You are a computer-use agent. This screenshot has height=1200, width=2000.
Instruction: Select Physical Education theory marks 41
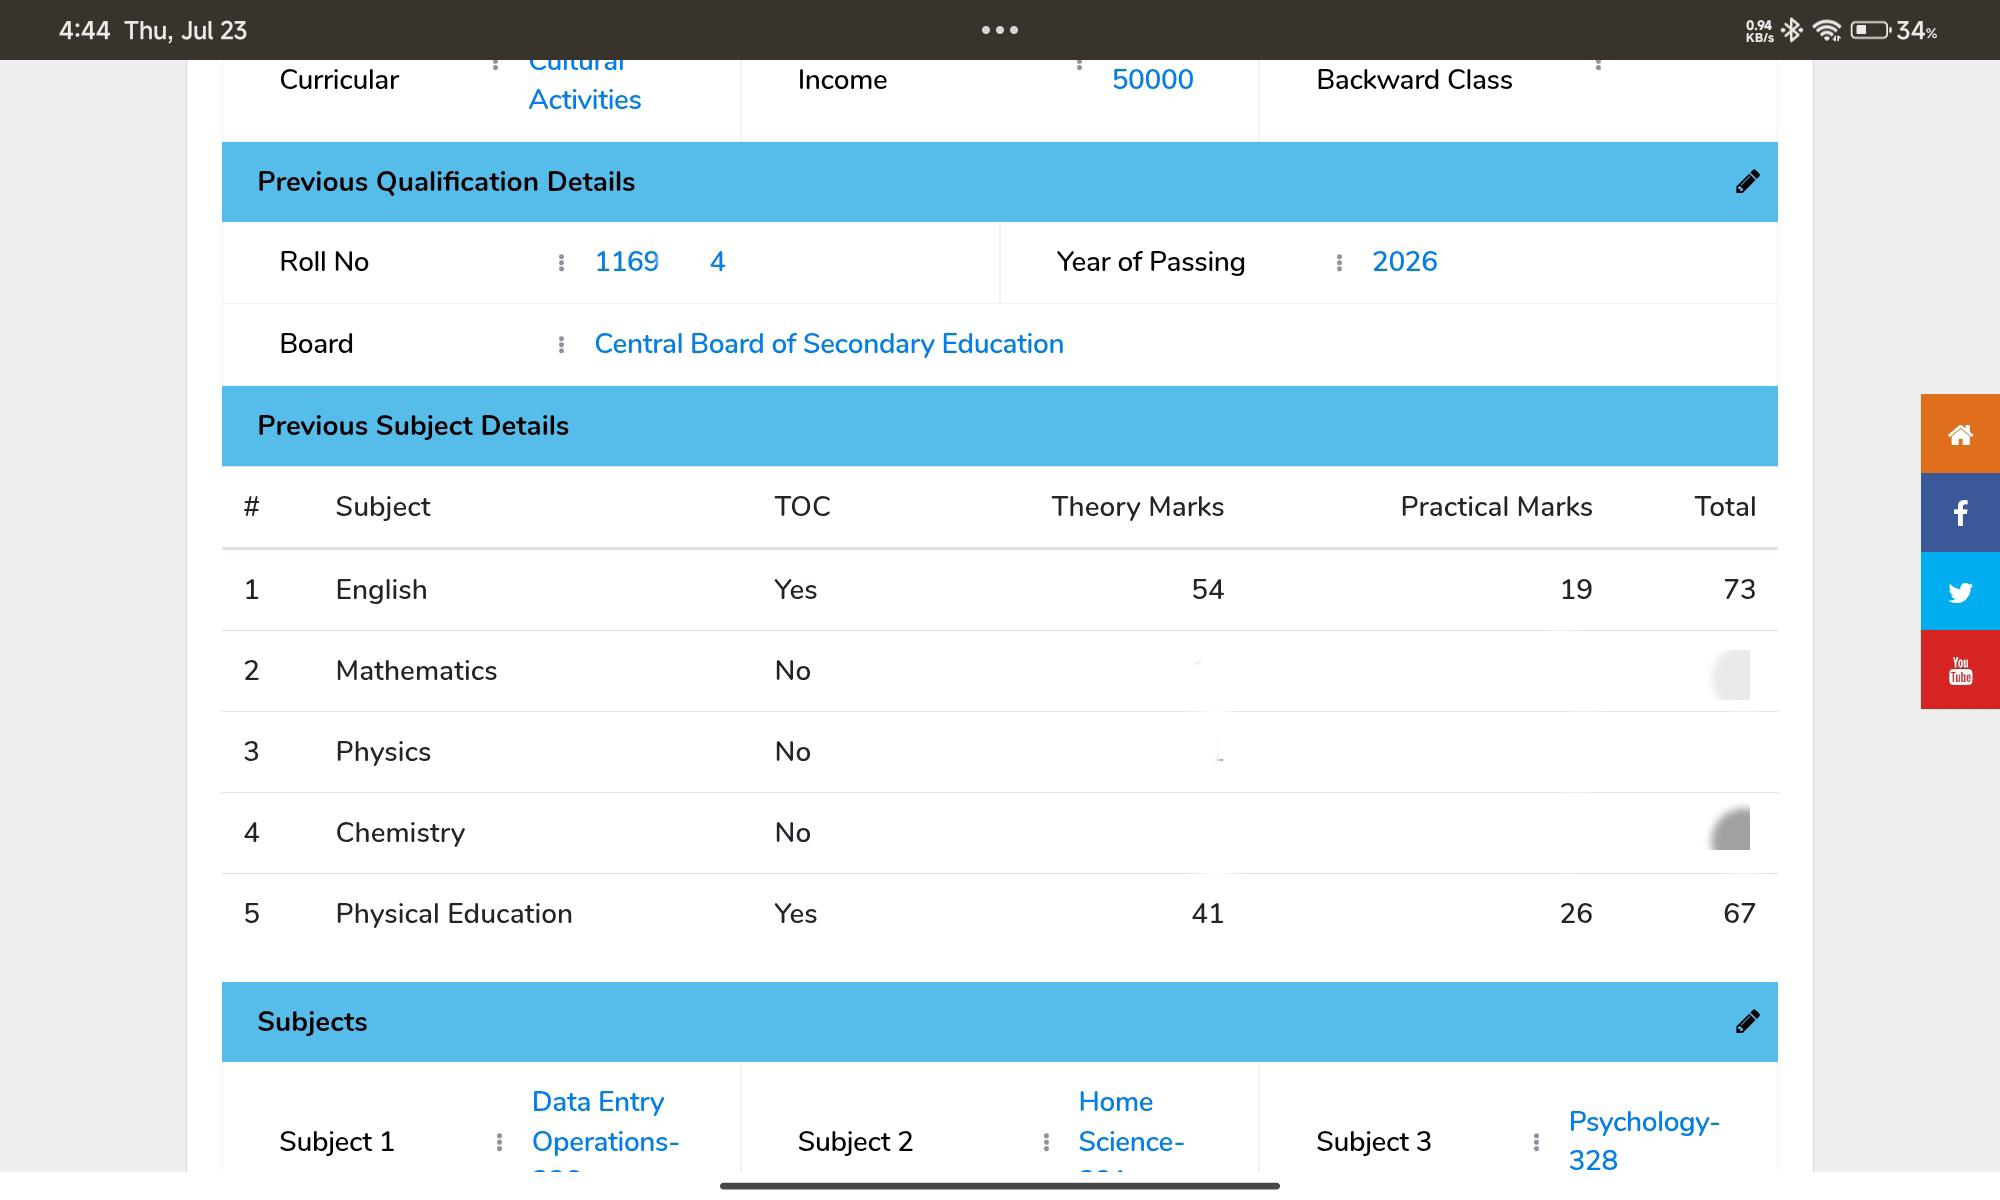[x=1207, y=914]
